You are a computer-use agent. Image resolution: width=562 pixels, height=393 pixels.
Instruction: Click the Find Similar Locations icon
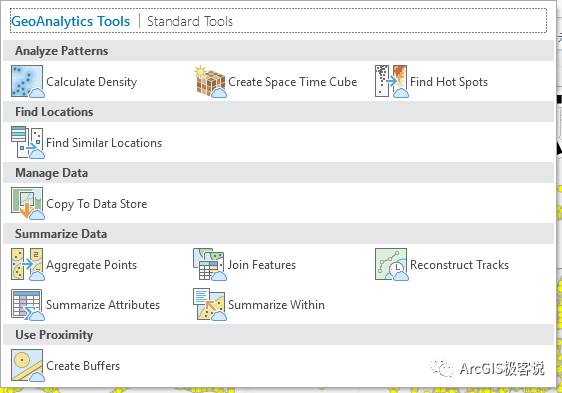pyautogui.click(x=28, y=142)
